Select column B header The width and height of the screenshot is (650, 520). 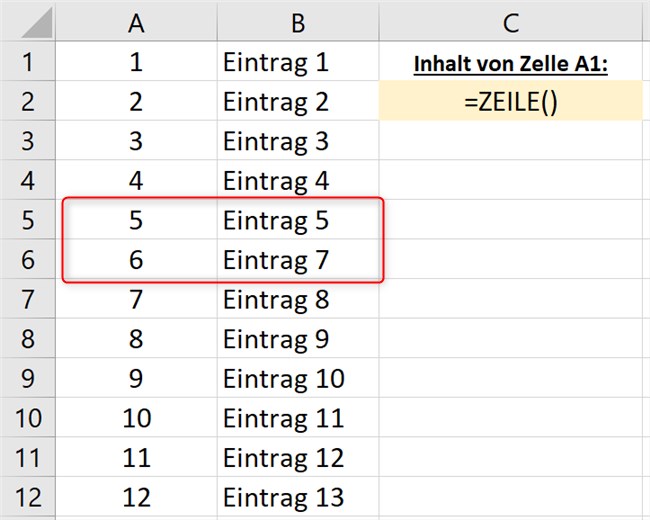click(x=298, y=21)
